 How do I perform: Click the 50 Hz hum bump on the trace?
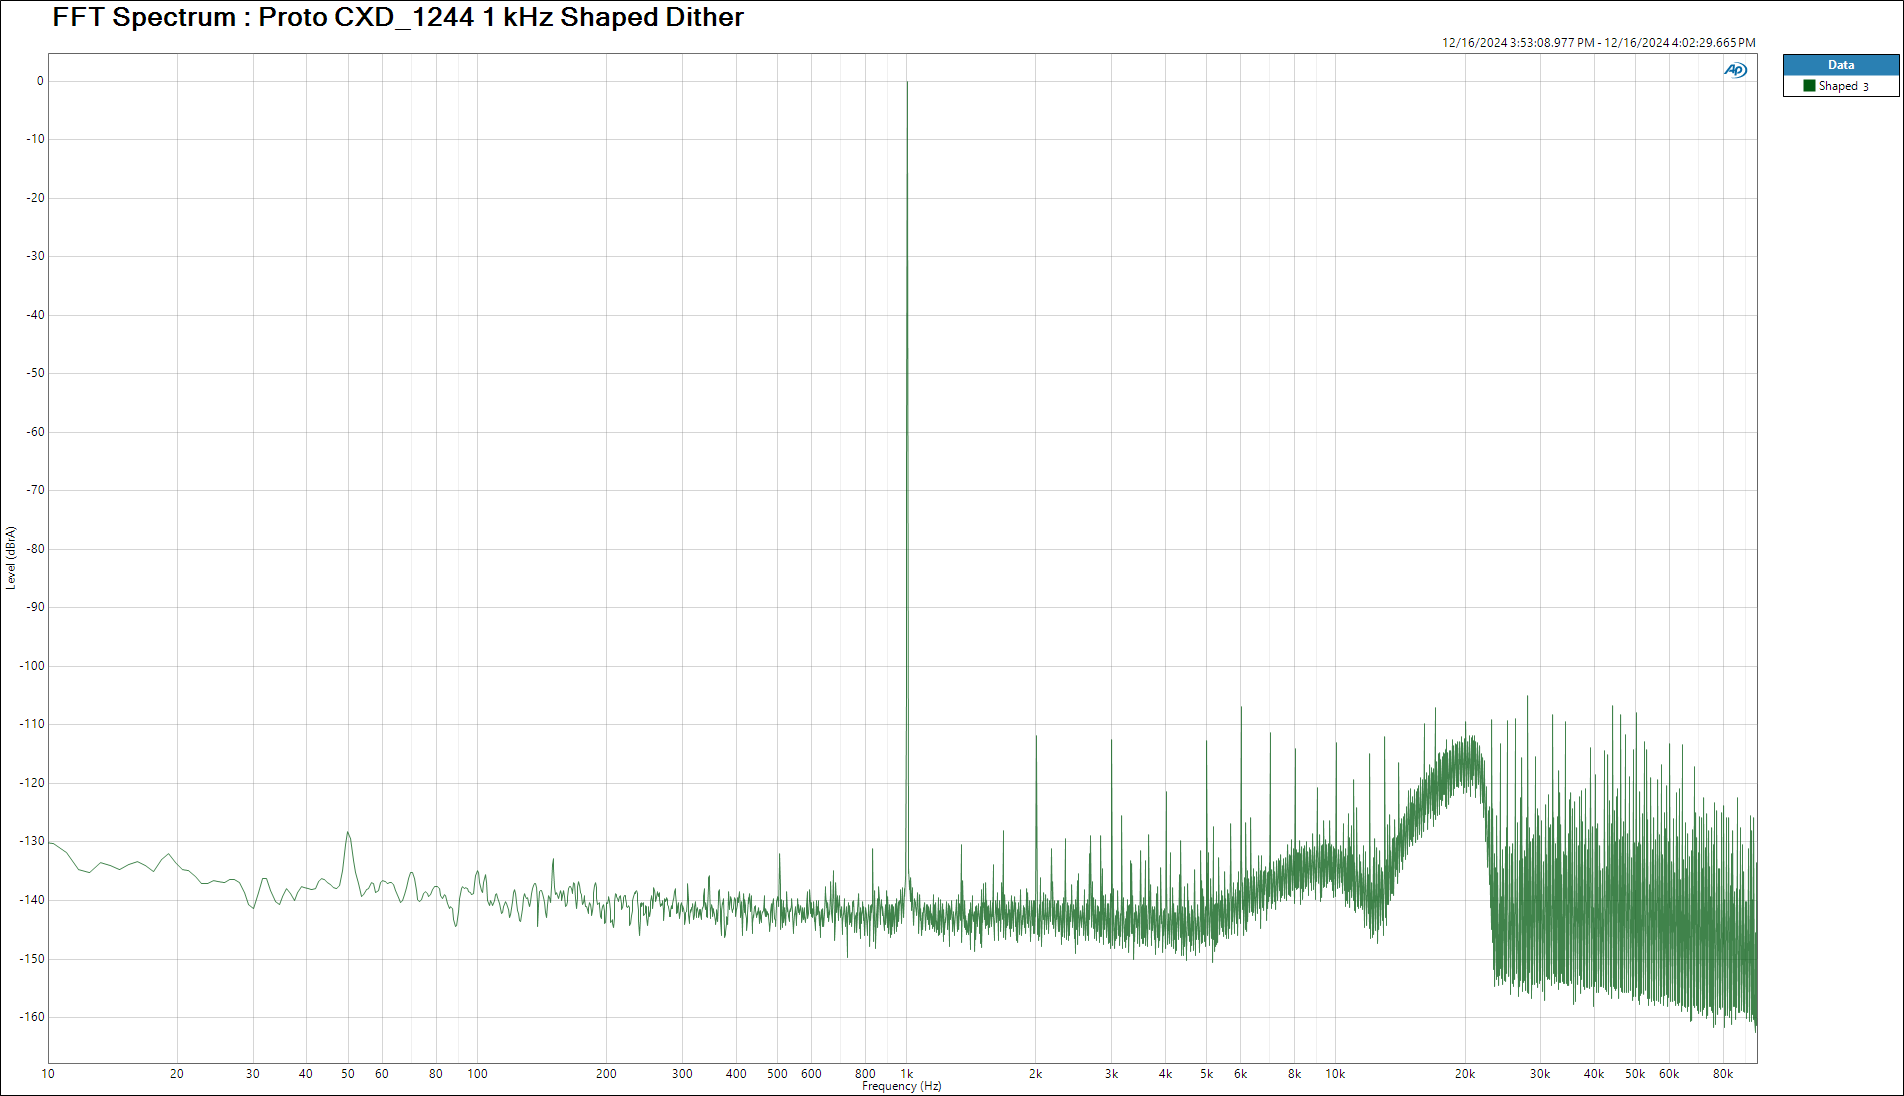(348, 833)
